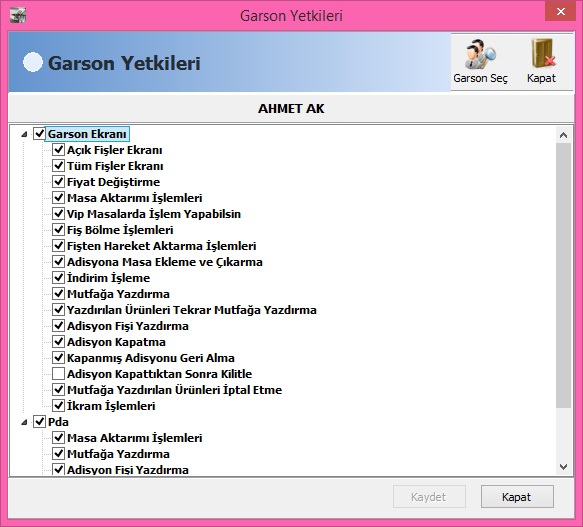Click the application icon in title bar
This screenshot has width=583, height=527.
[x=17, y=15]
